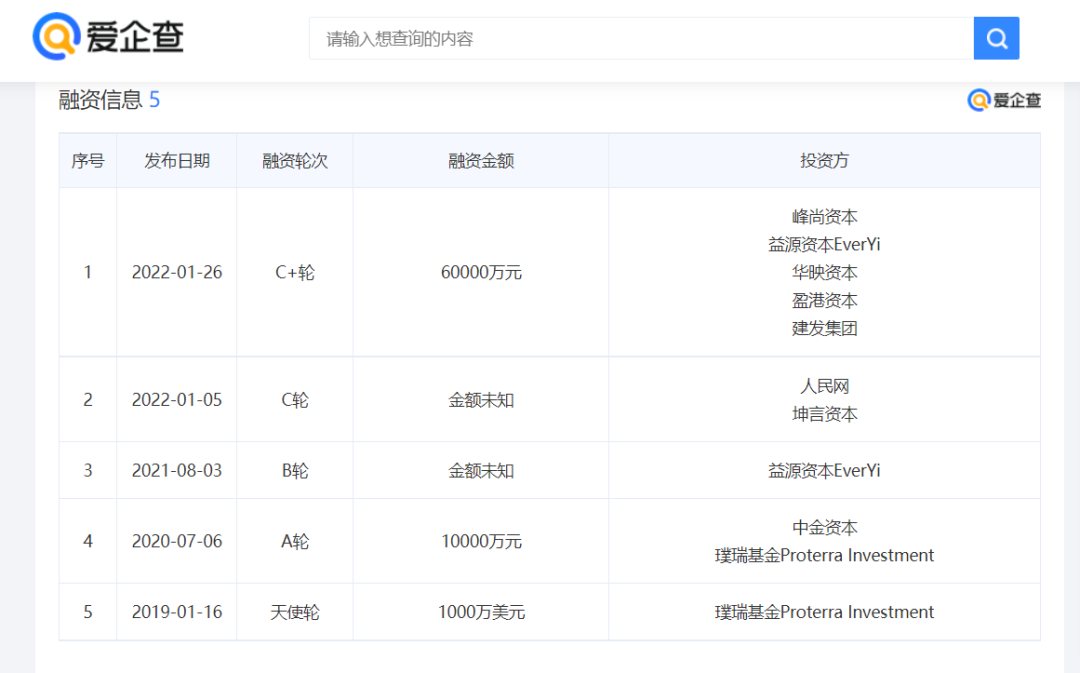The image size is (1080, 673).
Task: Click the 发布日期 column header
Action: point(177,161)
